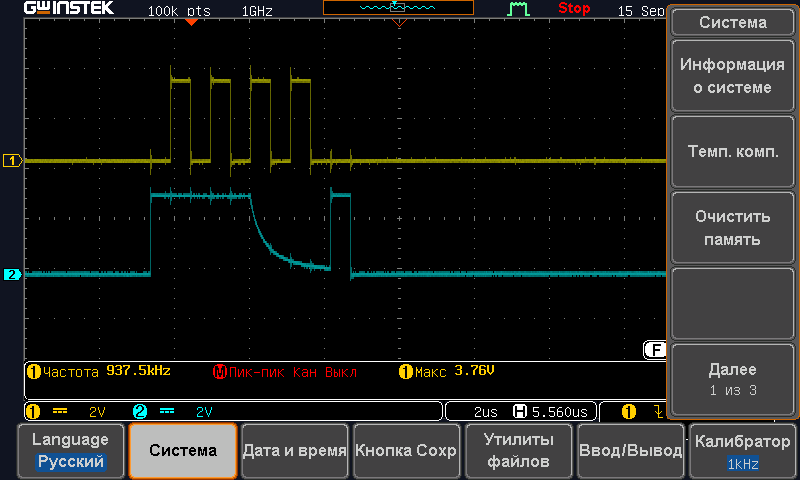Select the Система bottom menu tab

tap(183, 450)
